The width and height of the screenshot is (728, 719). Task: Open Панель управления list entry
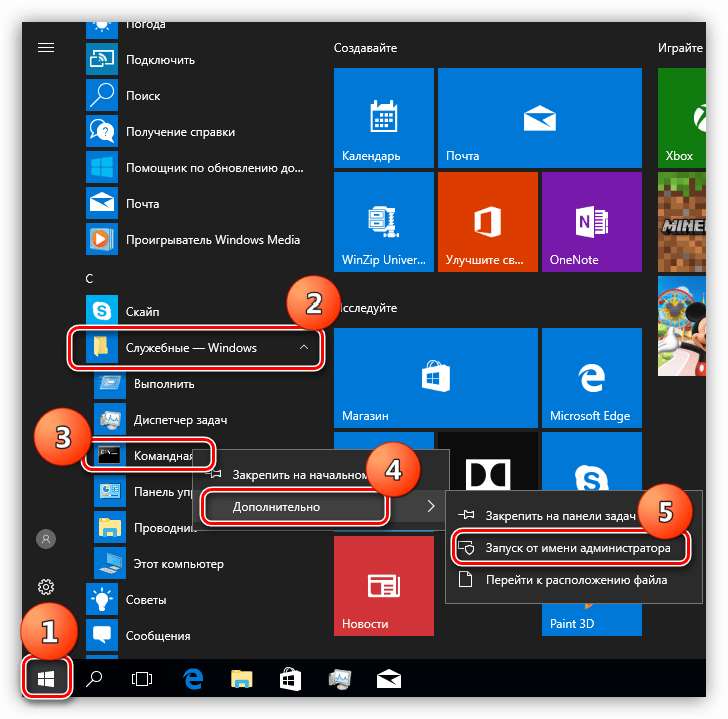point(143,492)
